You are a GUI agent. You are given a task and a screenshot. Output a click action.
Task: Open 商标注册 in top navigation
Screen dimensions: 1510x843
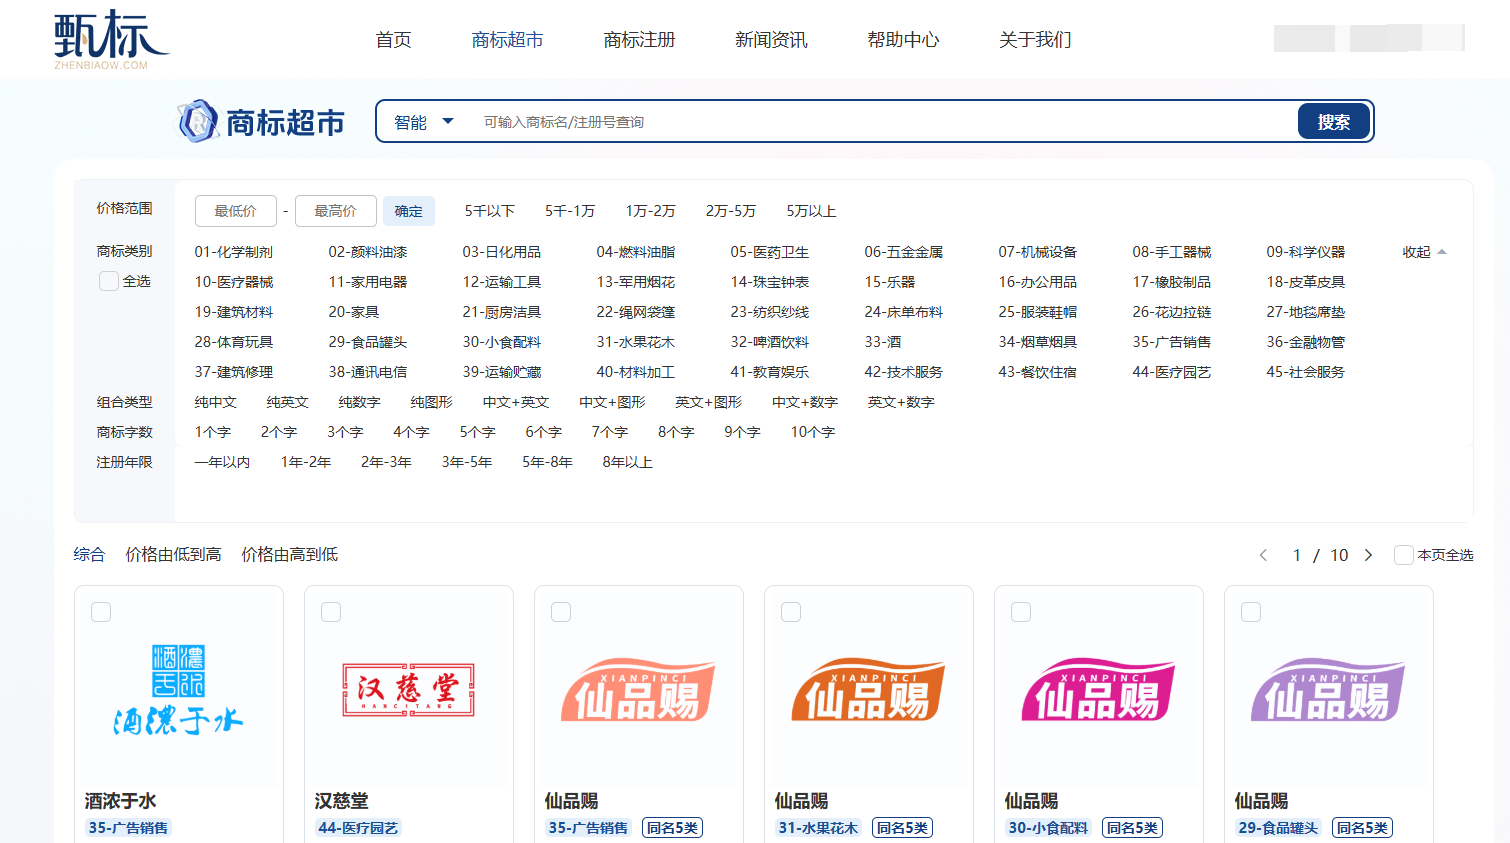[639, 40]
